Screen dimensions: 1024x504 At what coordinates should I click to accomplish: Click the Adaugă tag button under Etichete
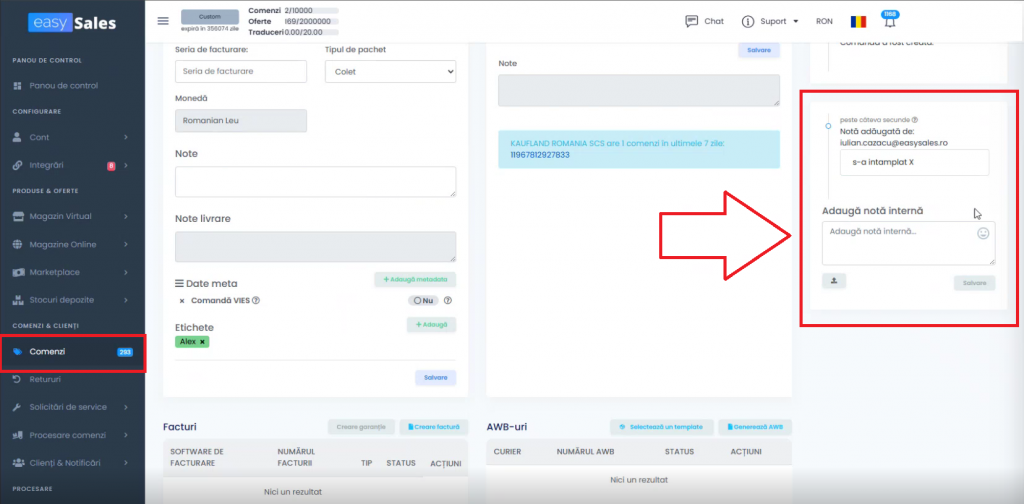tap(432, 324)
